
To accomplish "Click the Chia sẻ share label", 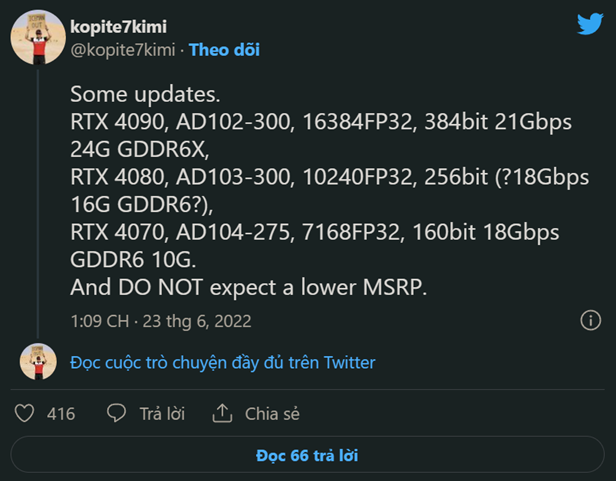I will tap(272, 413).
